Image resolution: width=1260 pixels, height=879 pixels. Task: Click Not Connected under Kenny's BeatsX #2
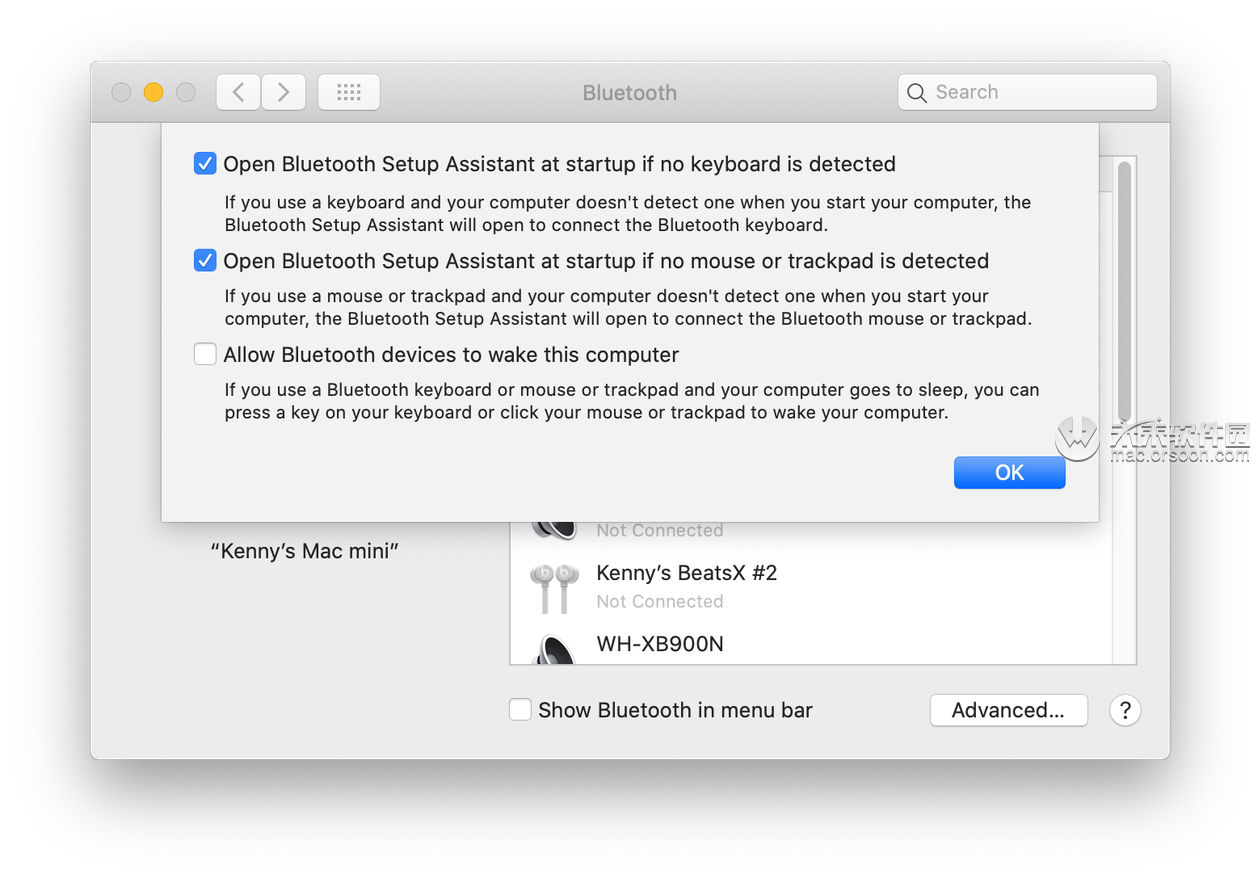click(660, 601)
